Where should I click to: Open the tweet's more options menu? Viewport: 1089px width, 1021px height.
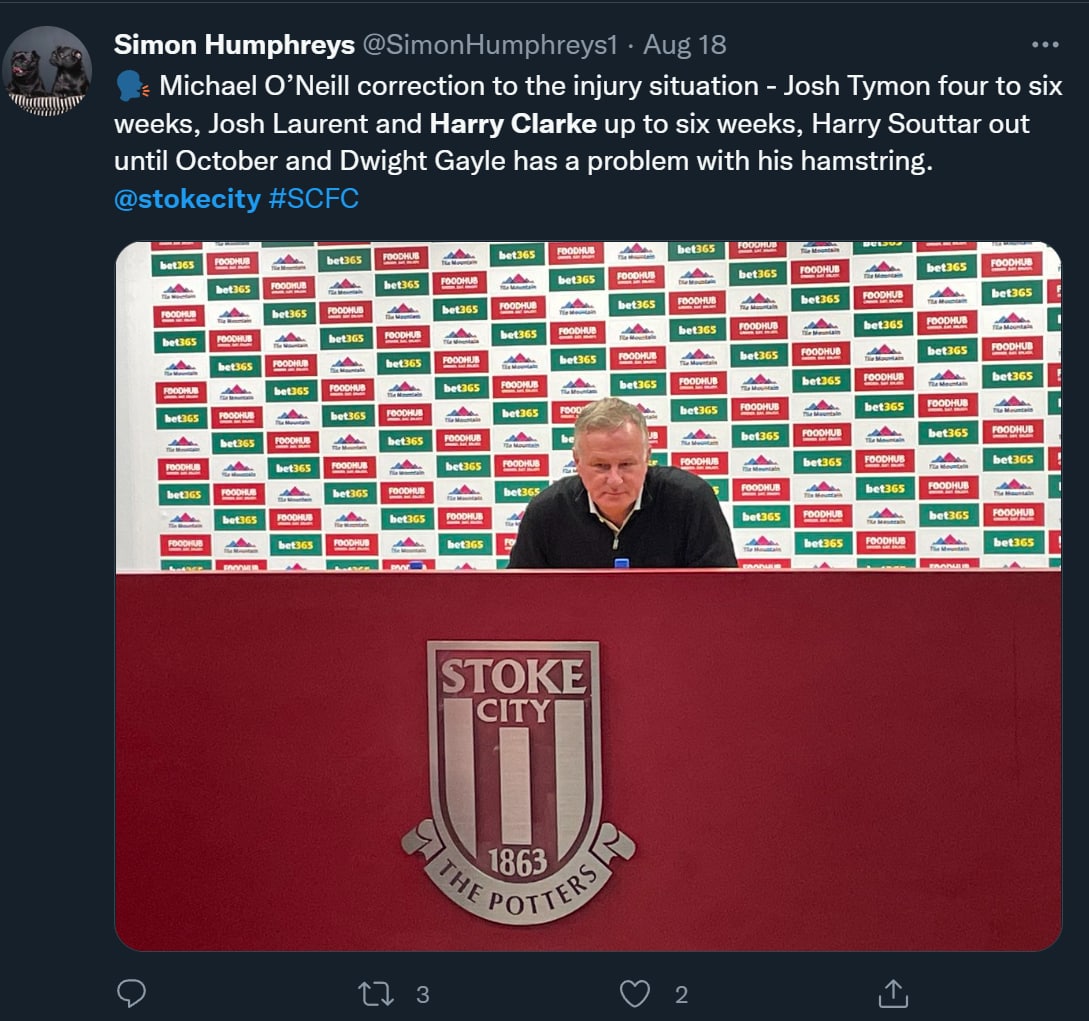tap(1044, 45)
